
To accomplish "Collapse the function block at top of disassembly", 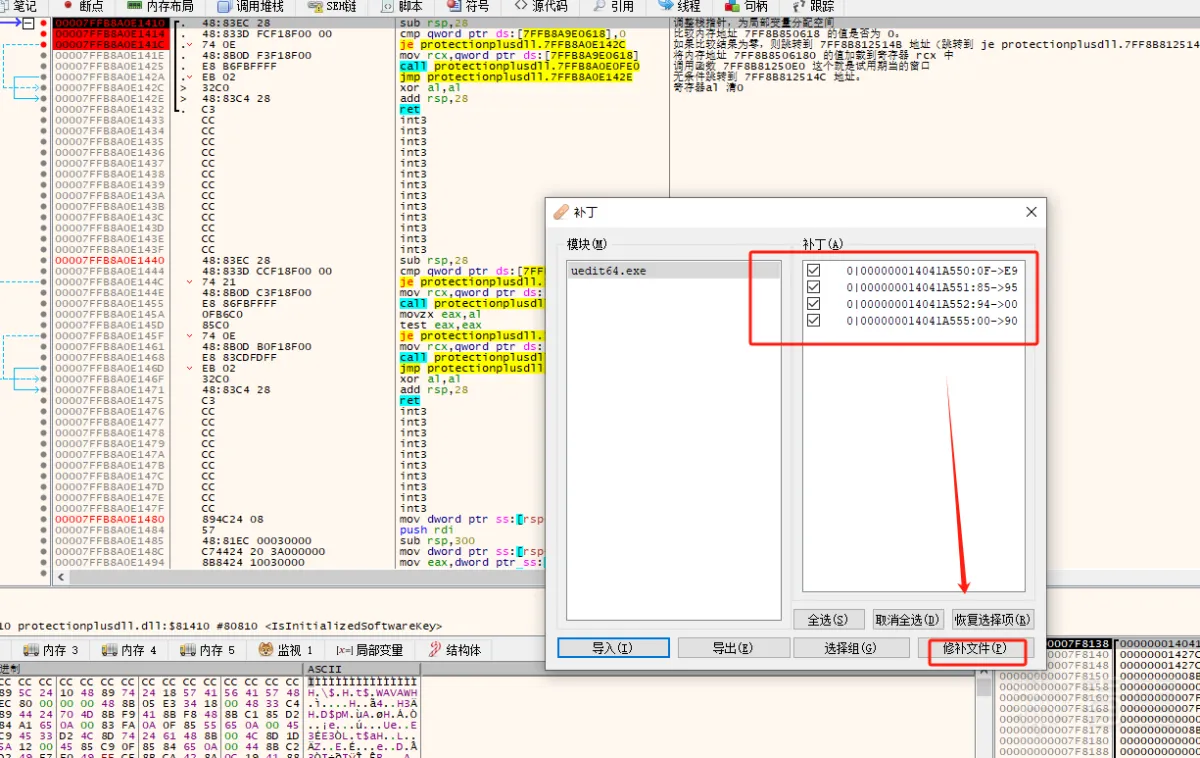I will click(28, 23).
